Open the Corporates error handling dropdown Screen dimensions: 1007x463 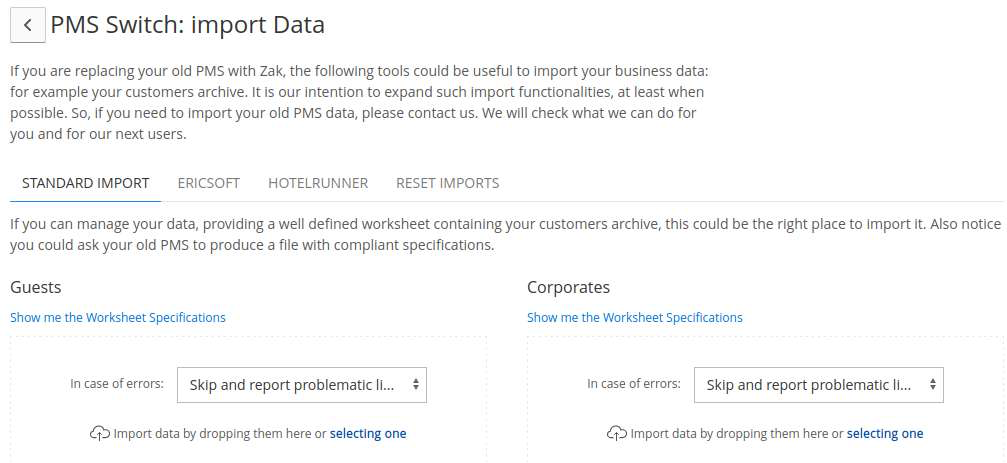click(x=819, y=385)
